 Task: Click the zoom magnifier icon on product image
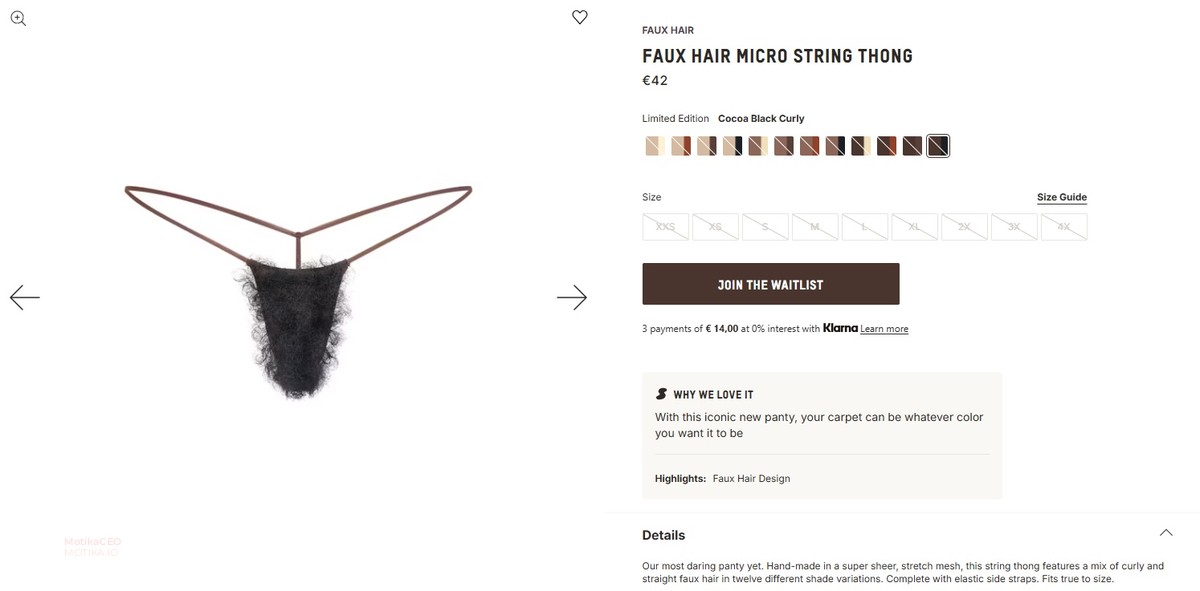click(x=18, y=18)
